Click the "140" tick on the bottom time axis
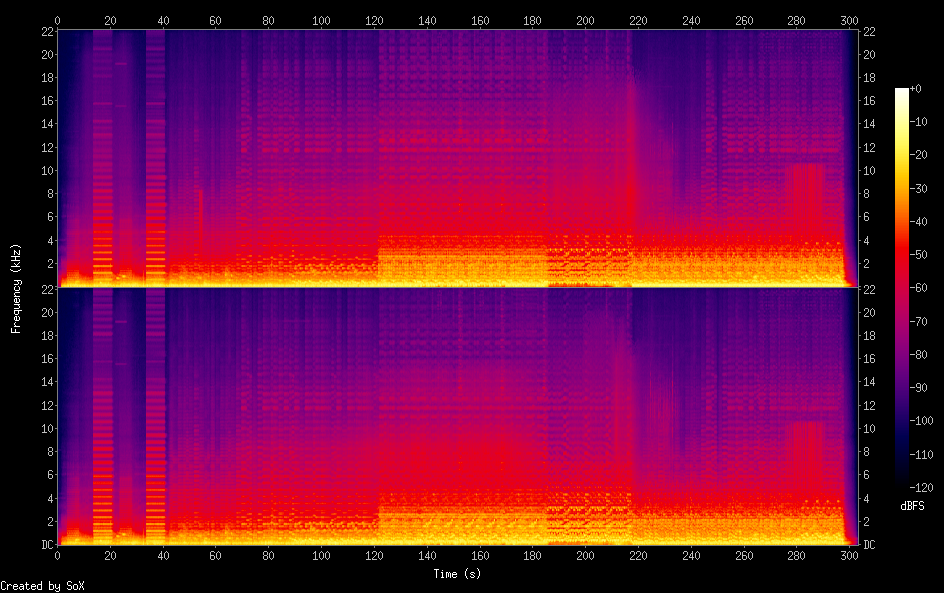 pyautogui.click(x=427, y=556)
